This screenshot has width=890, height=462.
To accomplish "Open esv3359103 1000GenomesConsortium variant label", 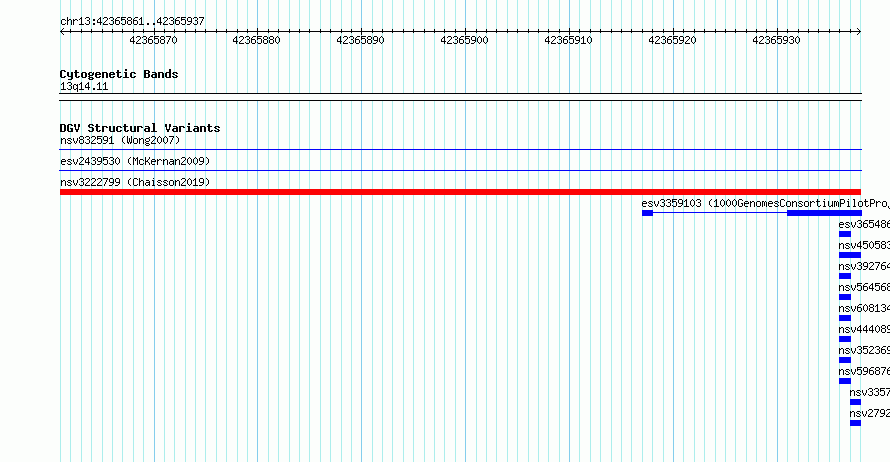I will [x=765, y=203].
